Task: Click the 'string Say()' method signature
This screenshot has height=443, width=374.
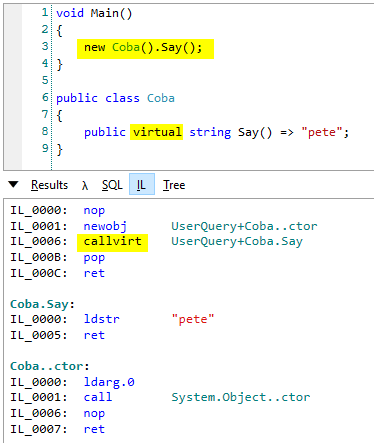Action: point(231,132)
